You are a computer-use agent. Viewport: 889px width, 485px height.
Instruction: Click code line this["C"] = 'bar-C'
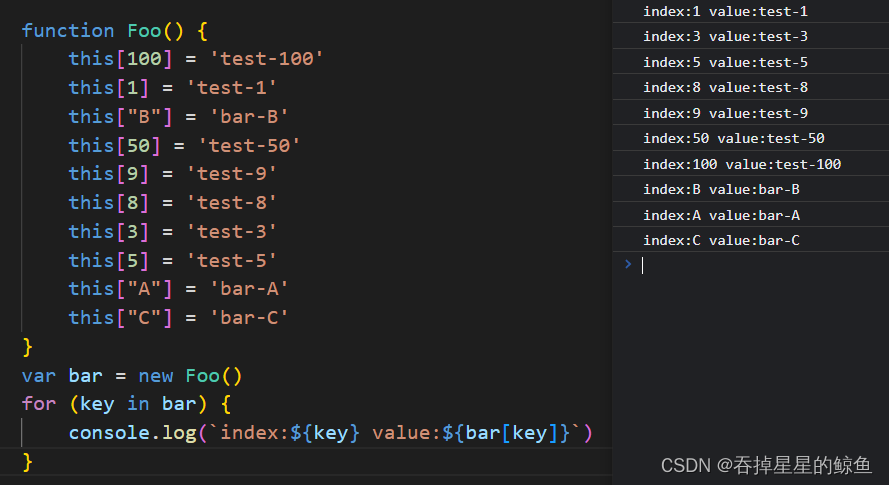pyautogui.click(x=178, y=318)
